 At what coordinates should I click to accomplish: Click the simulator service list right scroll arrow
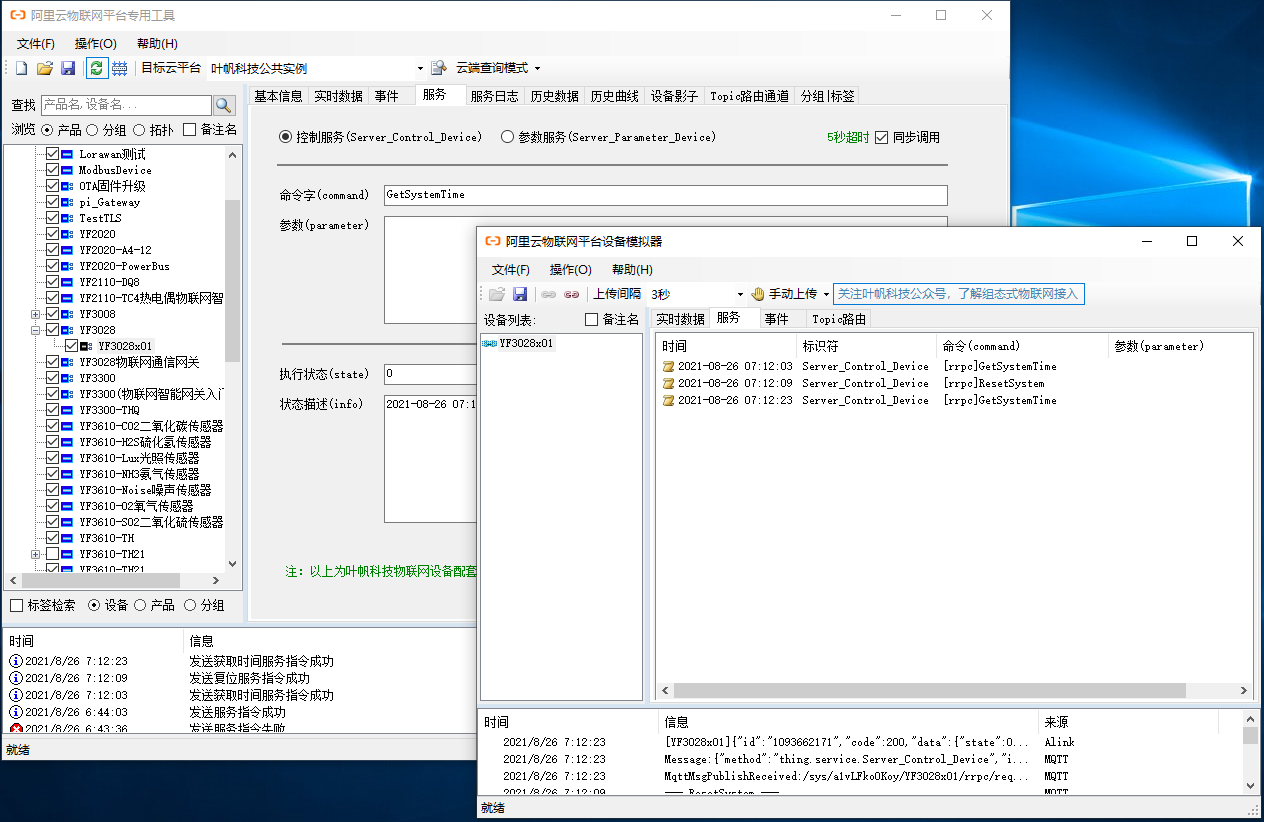1244,691
